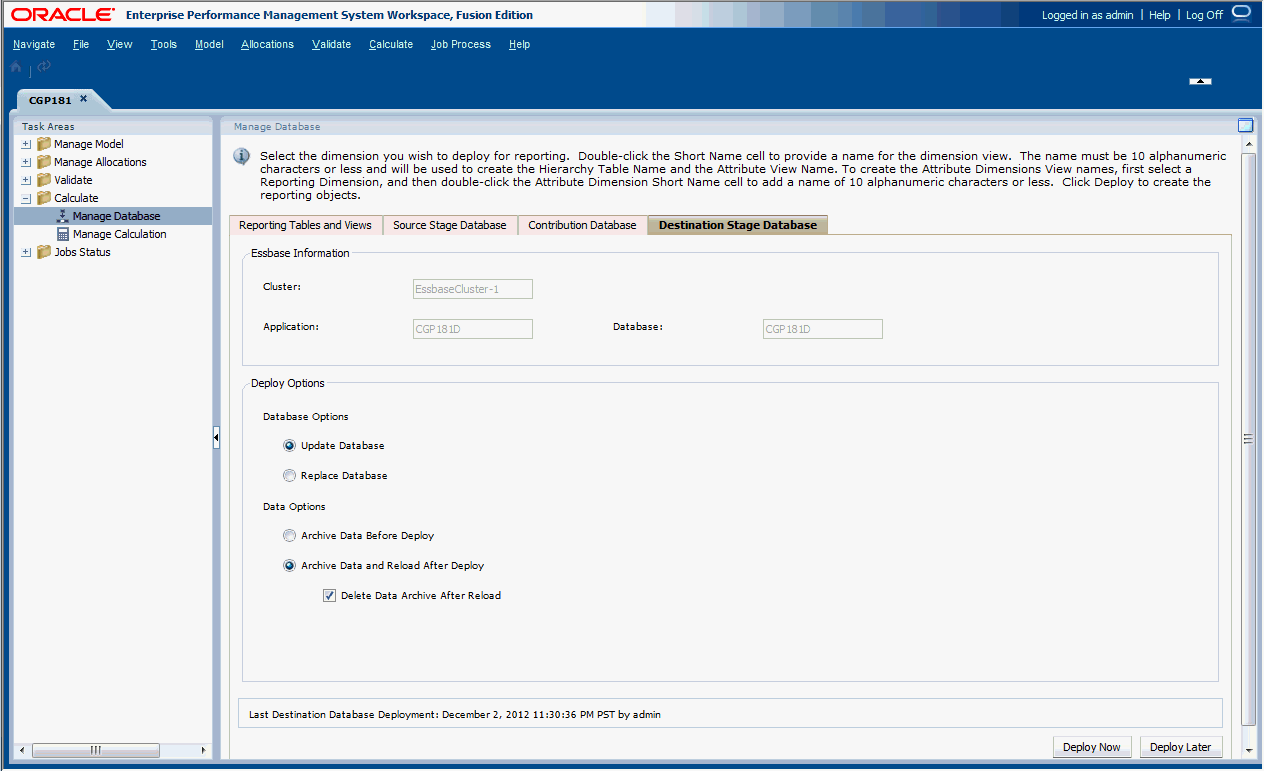This screenshot has height=771, width=1264.
Task: Switch to Source Stage Database tab
Action: coord(450,225)
